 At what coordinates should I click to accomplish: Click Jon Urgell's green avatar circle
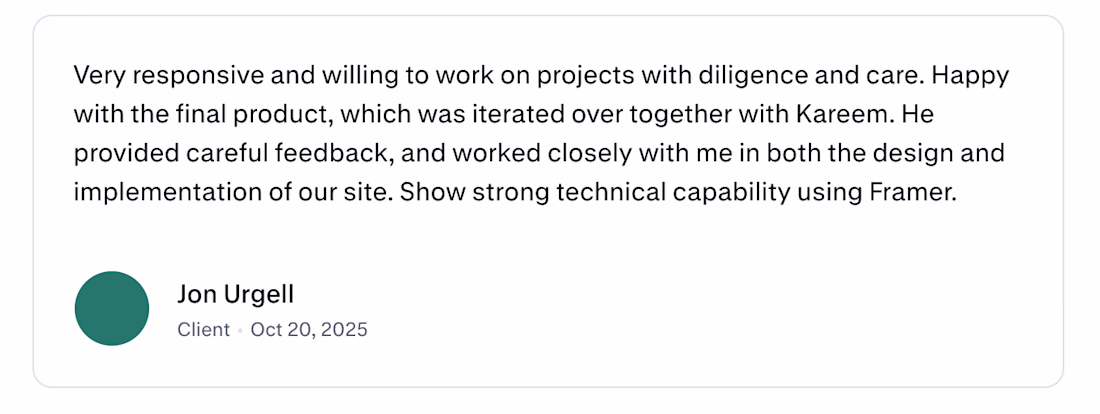pos(112,308)
